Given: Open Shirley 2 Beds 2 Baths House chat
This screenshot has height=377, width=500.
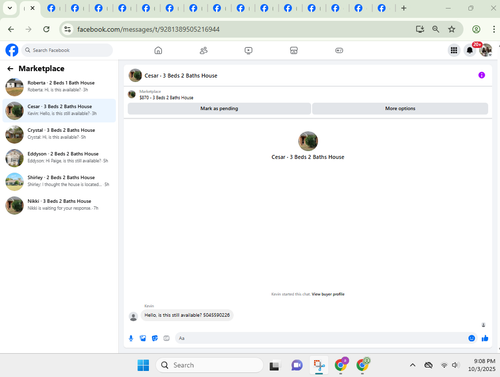Looking at the screenshot, I should pos(59,181).
